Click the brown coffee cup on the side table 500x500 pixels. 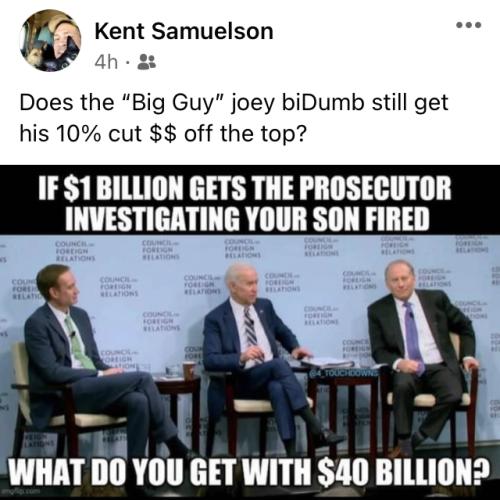point(189,371)
